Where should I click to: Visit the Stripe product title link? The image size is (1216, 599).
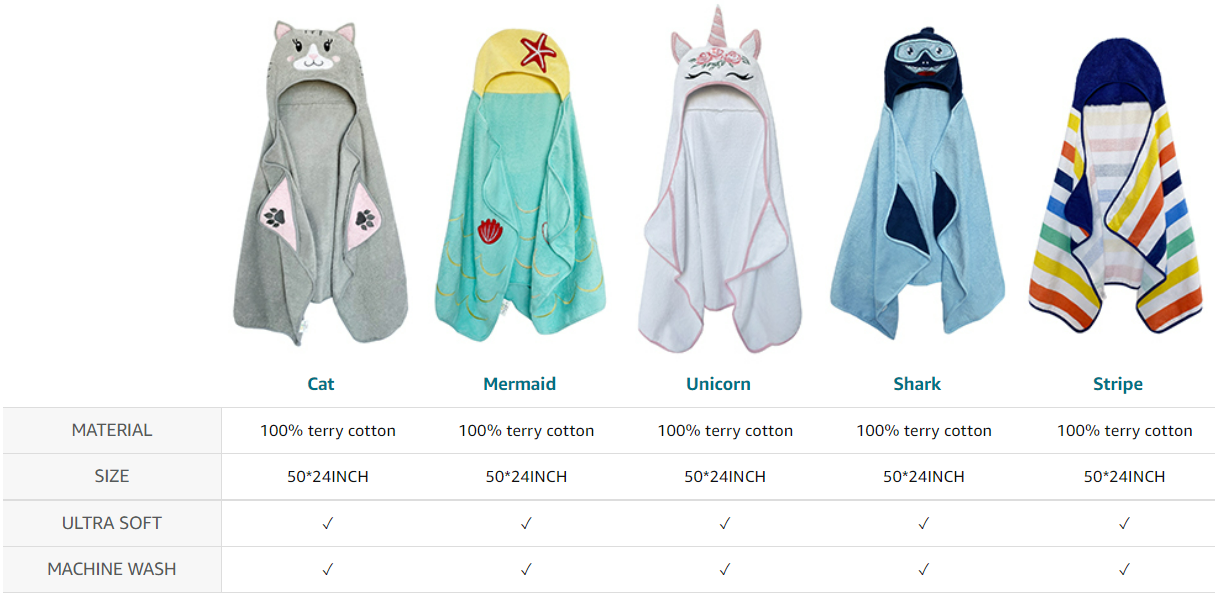pyautogui.click(x=1118, y=384)
